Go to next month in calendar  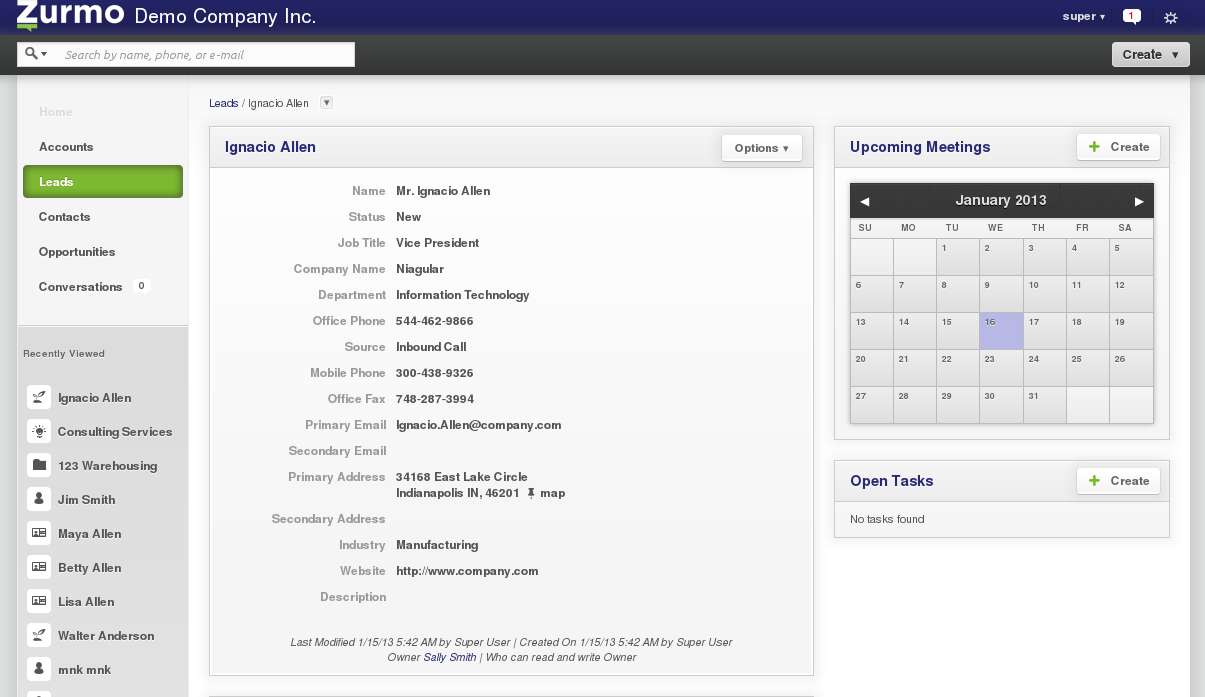tap(1139, 201)
